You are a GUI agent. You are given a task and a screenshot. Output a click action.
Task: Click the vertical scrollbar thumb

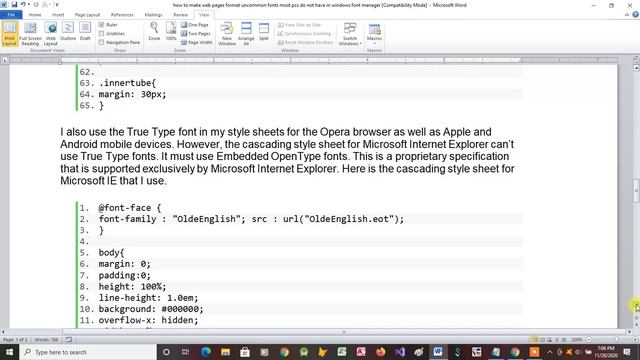(x=636, y=190)
